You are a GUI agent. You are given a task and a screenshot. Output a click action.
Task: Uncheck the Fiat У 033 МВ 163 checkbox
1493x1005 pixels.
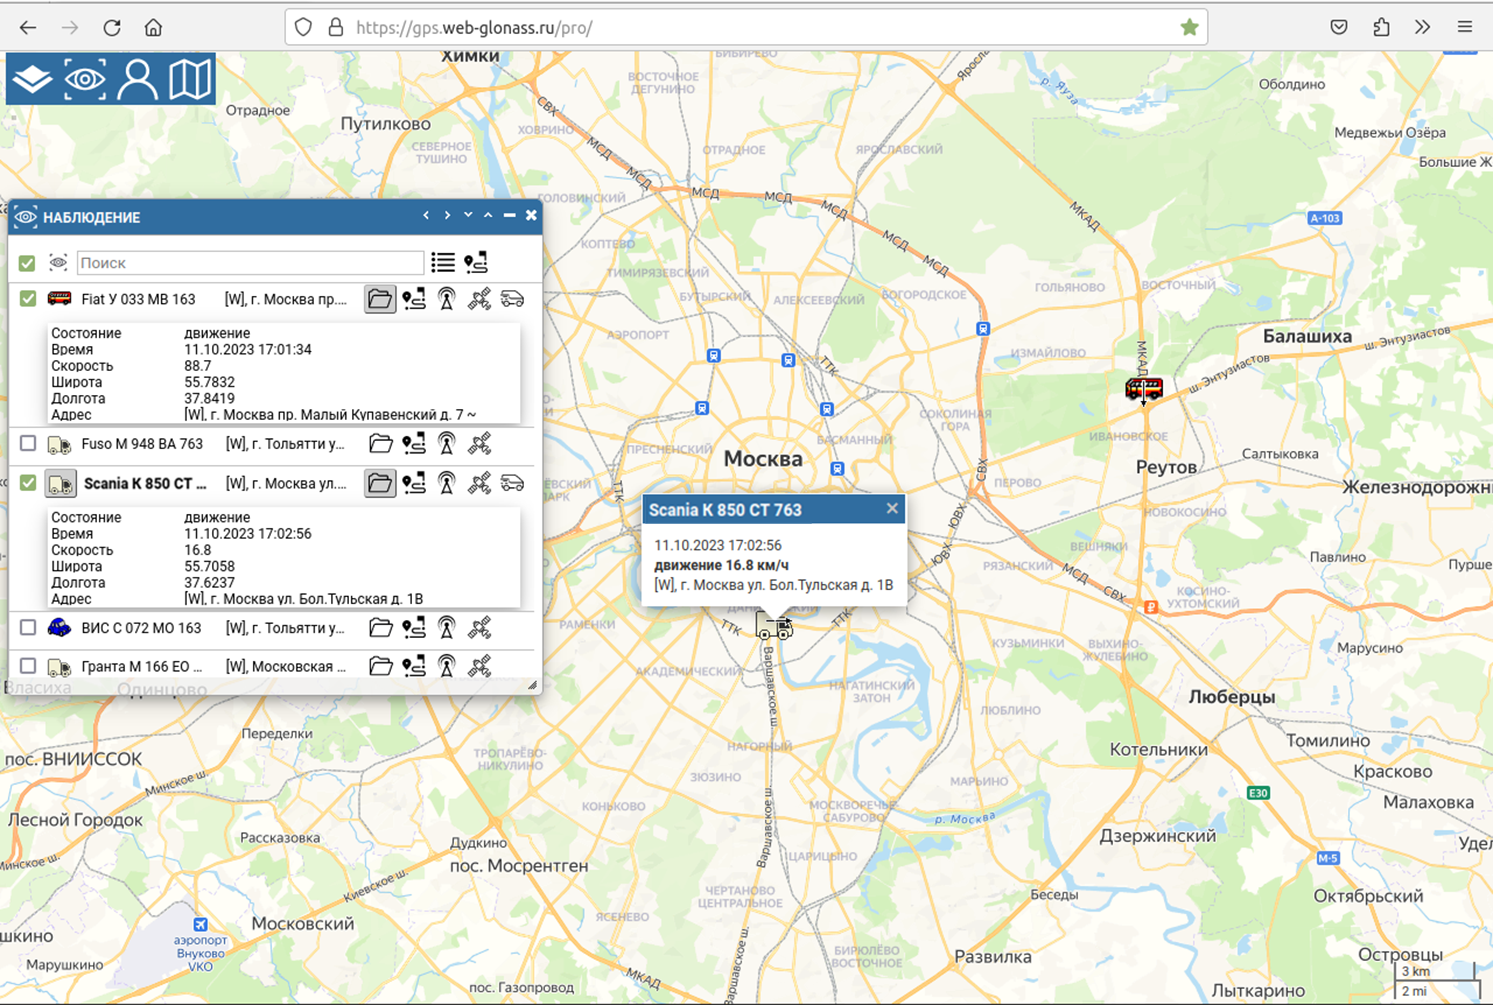pyautogui.click(x=28, y=298)
